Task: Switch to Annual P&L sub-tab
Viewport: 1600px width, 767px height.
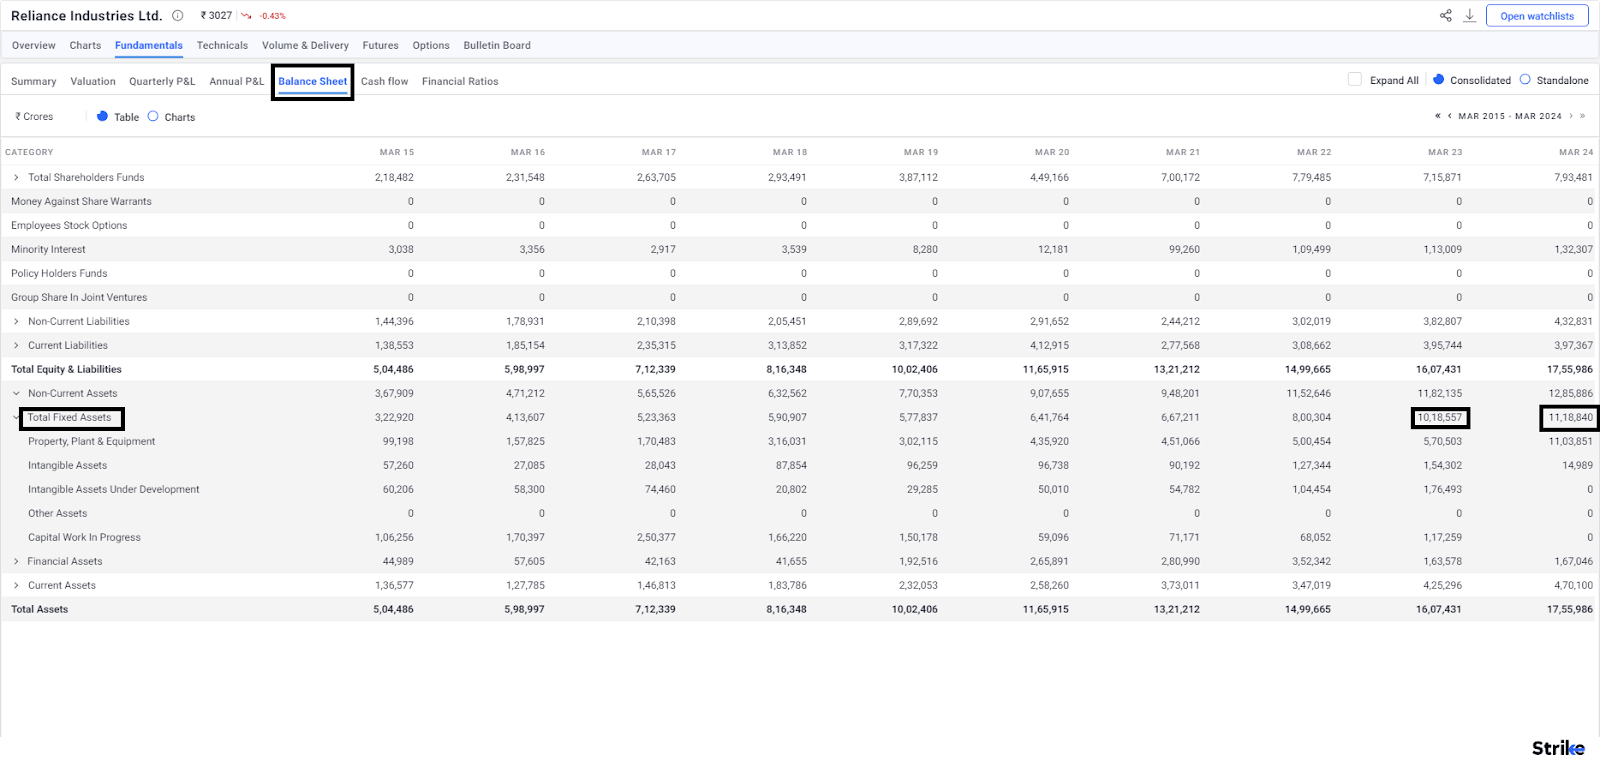Action: click(237, 81)
